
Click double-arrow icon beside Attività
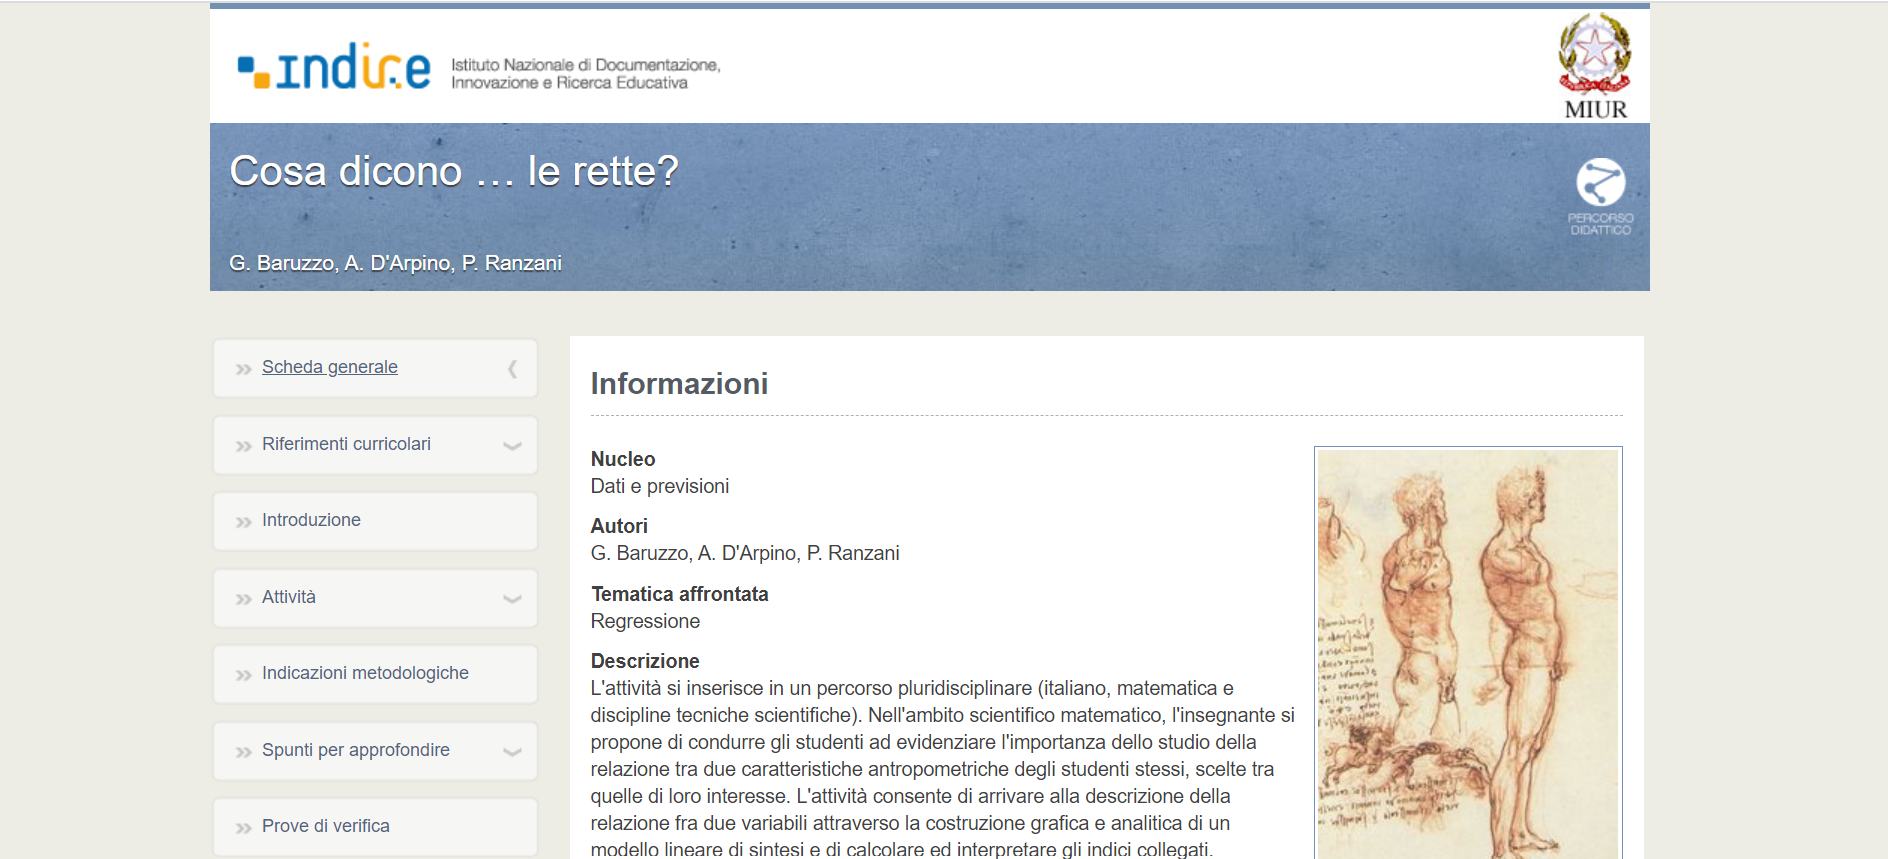pos(243,599)
